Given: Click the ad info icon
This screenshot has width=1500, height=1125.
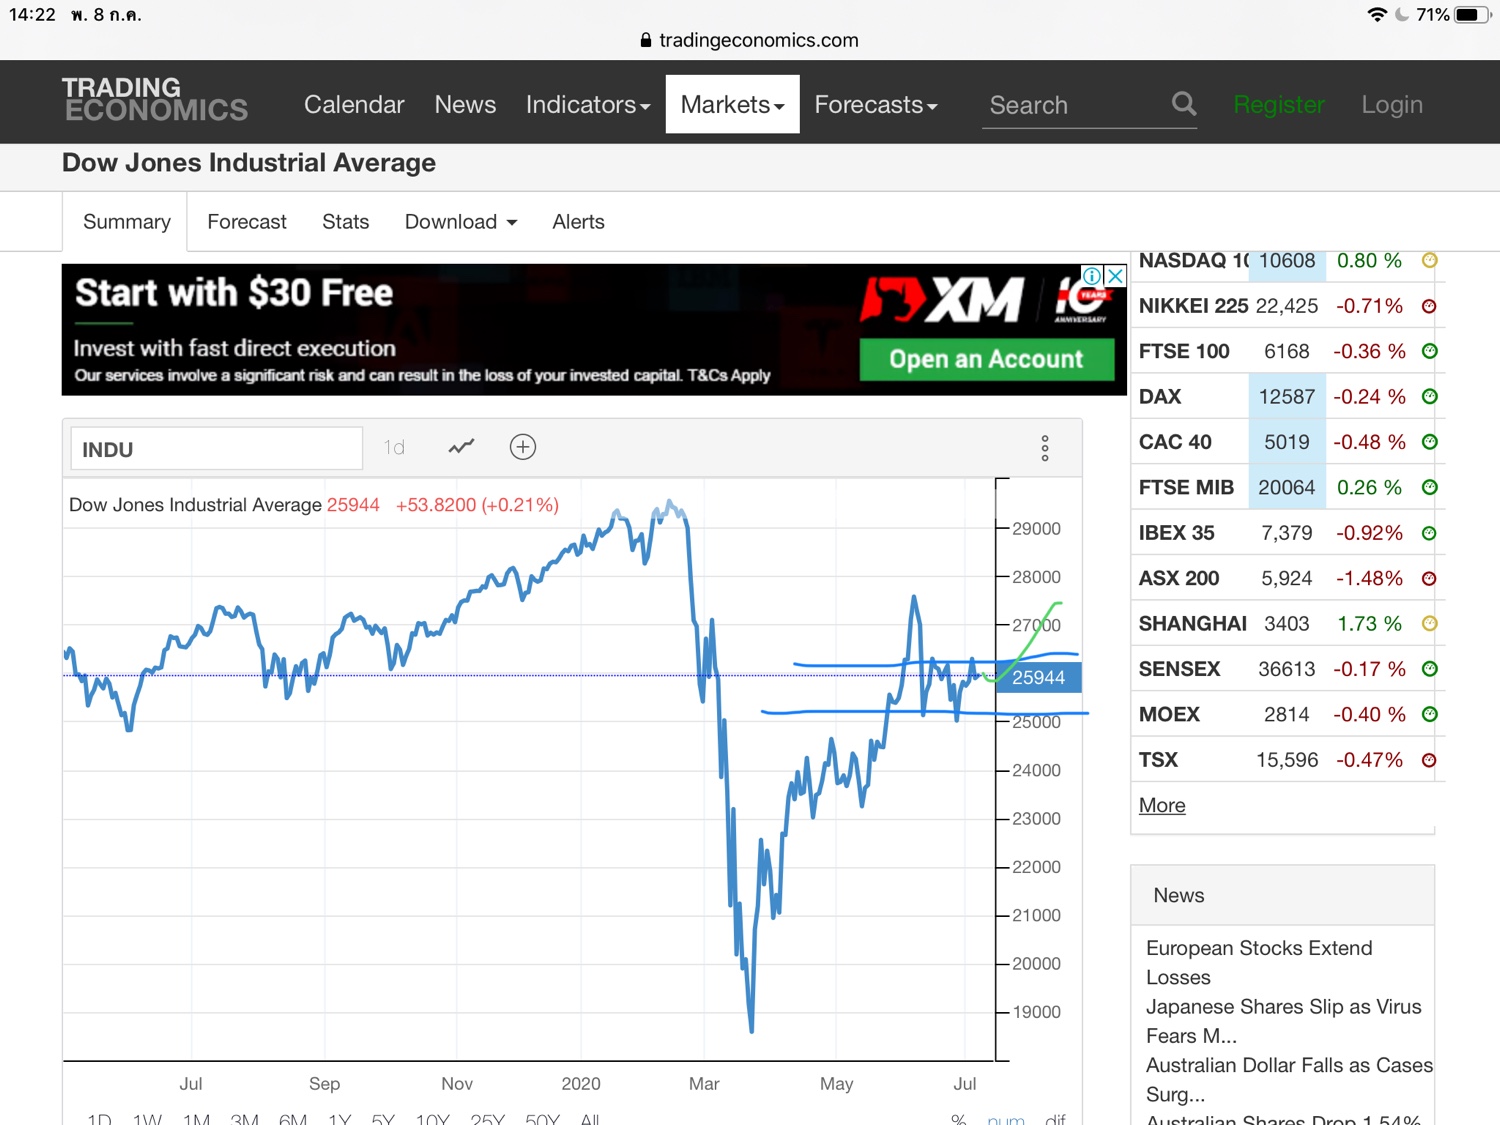Looking at the screenshot, I should (x=1092, y=275).
